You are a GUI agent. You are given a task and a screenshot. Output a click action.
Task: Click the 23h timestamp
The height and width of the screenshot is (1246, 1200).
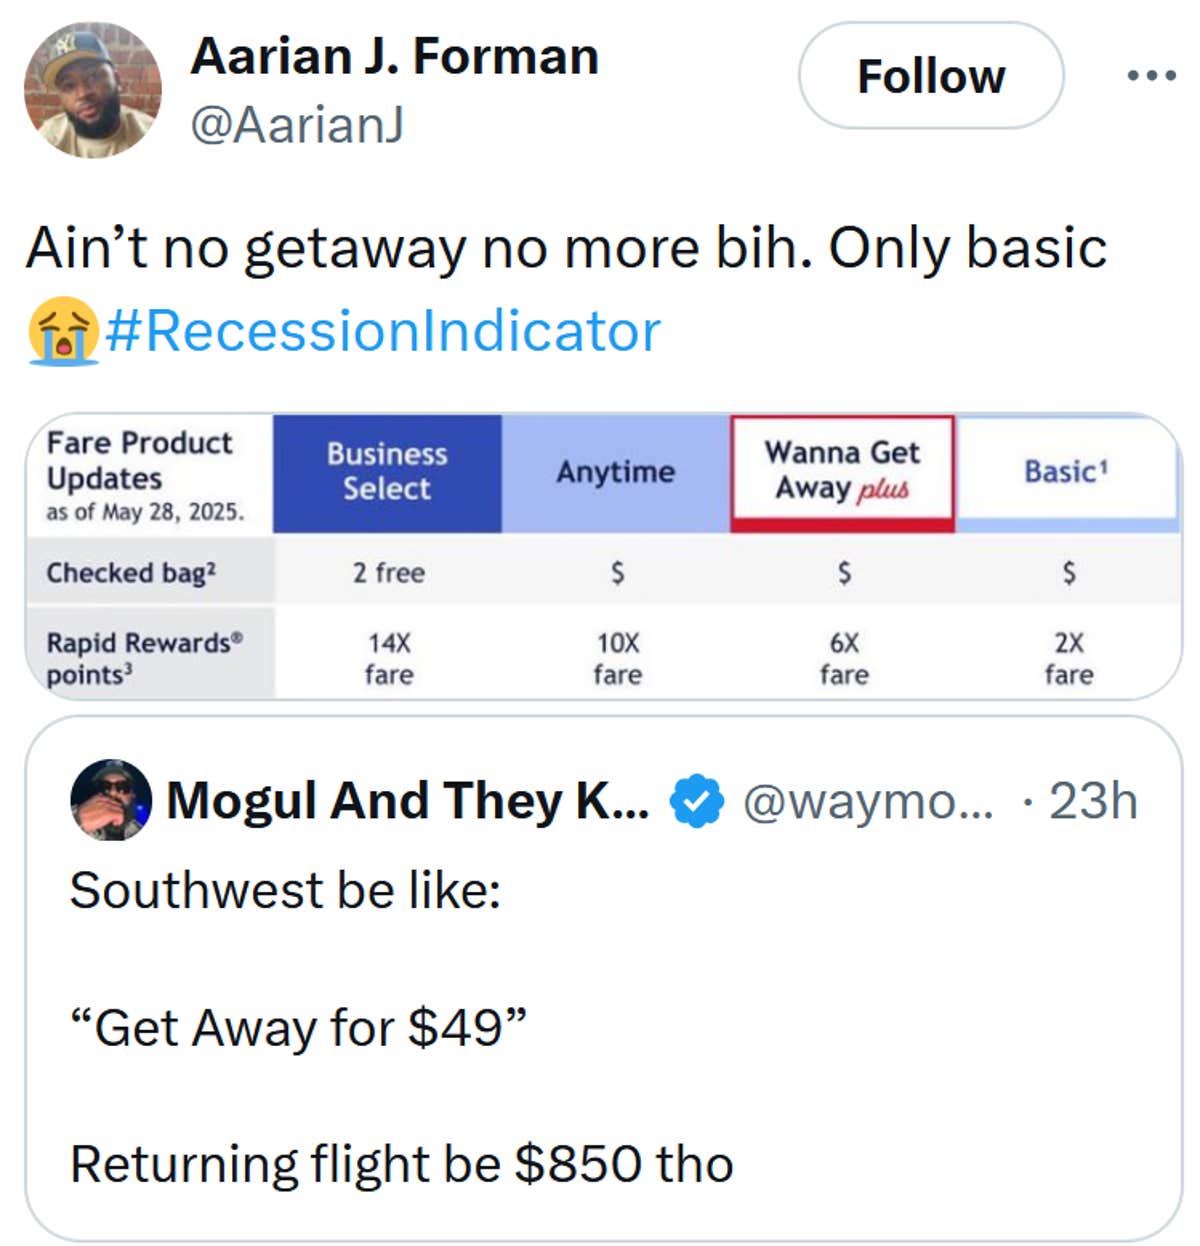pos(1093,801)
